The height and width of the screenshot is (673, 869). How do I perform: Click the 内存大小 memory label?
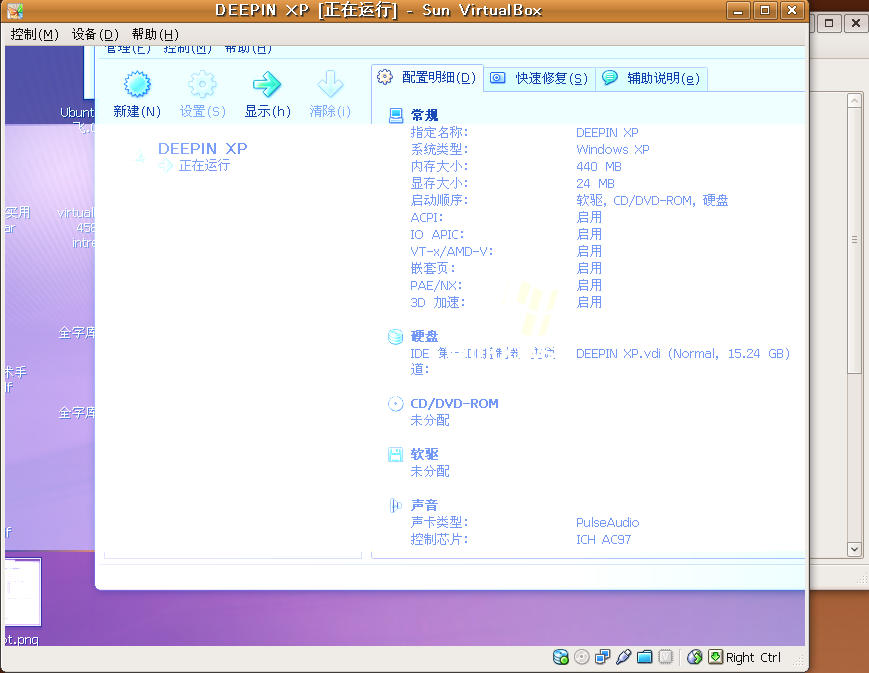[x=439, y=166]
